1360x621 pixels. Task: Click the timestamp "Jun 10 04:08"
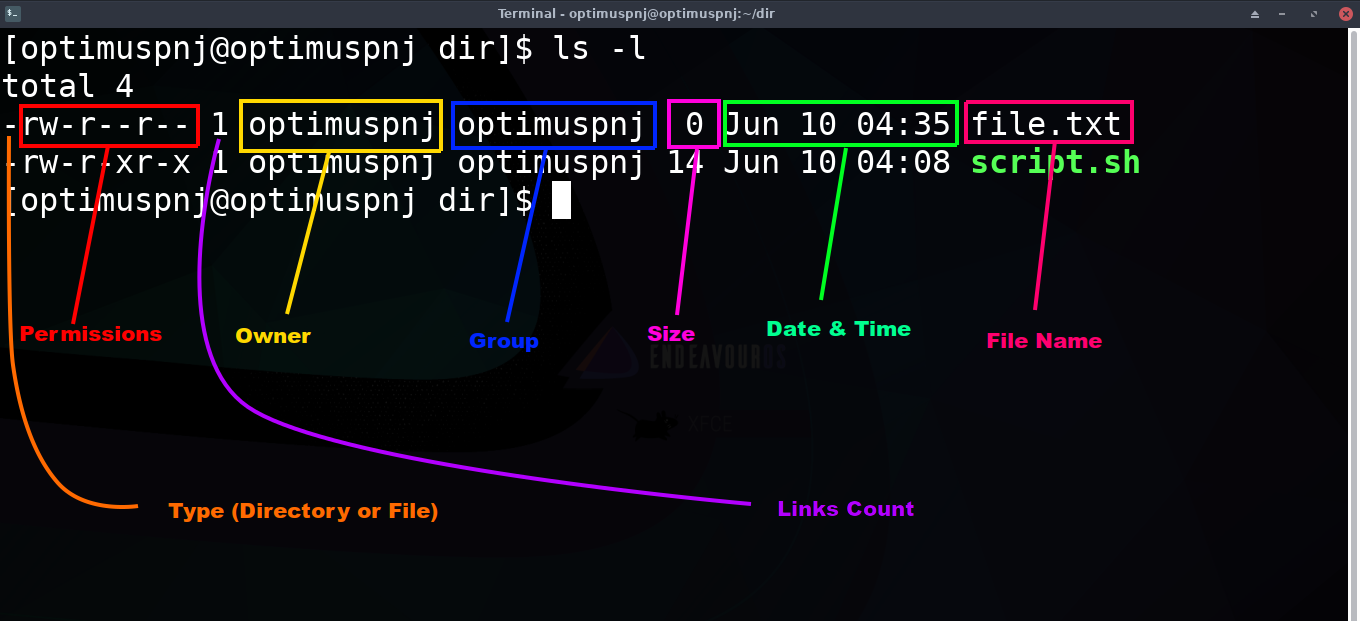(x=837, y=163)
